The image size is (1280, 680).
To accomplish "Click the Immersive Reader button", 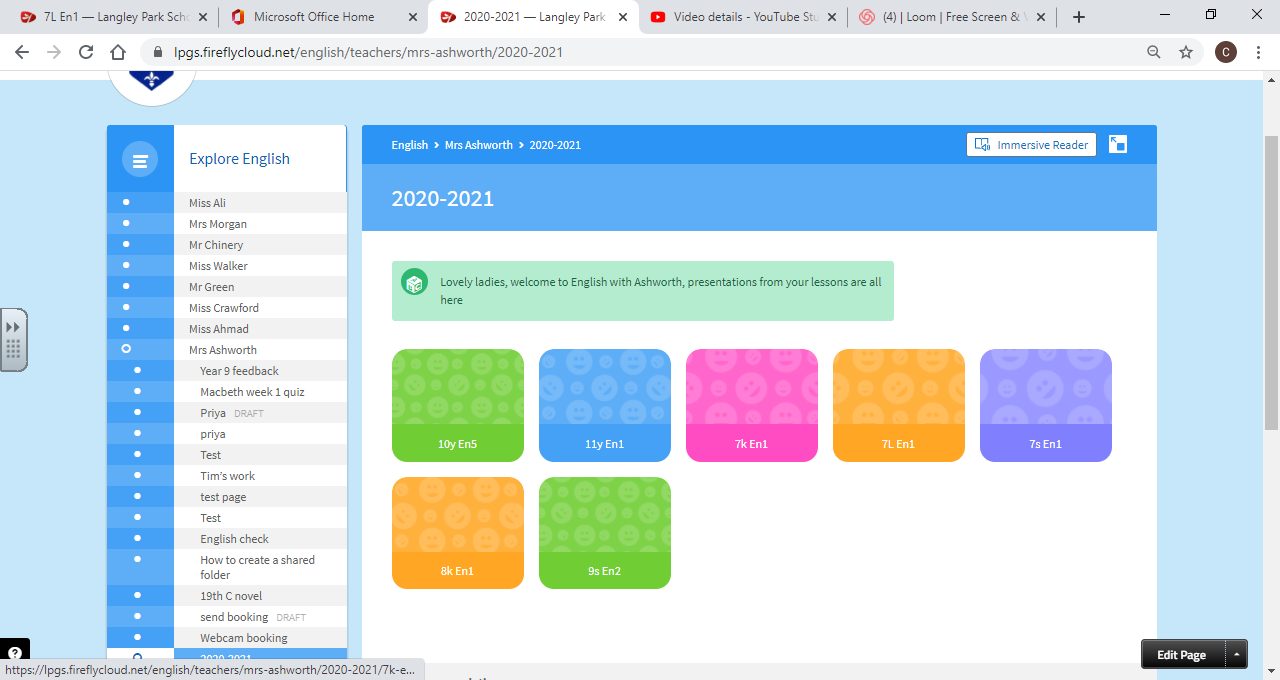I will coord(1031,145).
